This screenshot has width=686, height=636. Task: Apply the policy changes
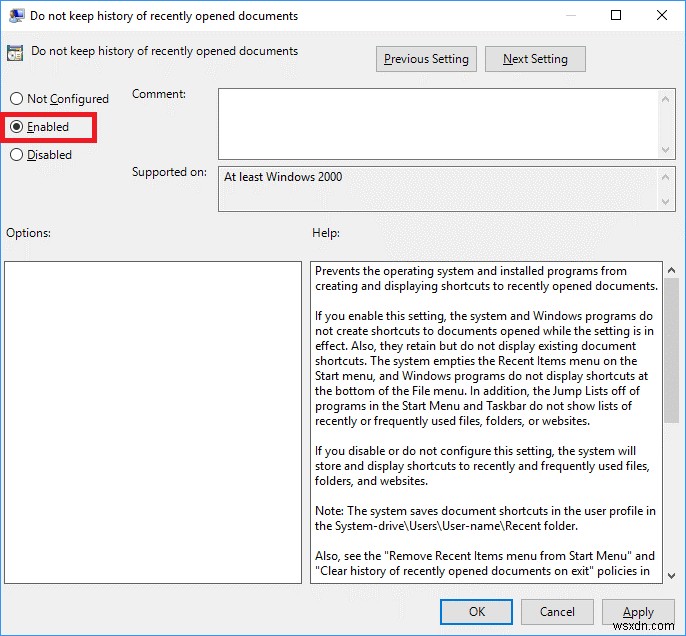(638, 612)
